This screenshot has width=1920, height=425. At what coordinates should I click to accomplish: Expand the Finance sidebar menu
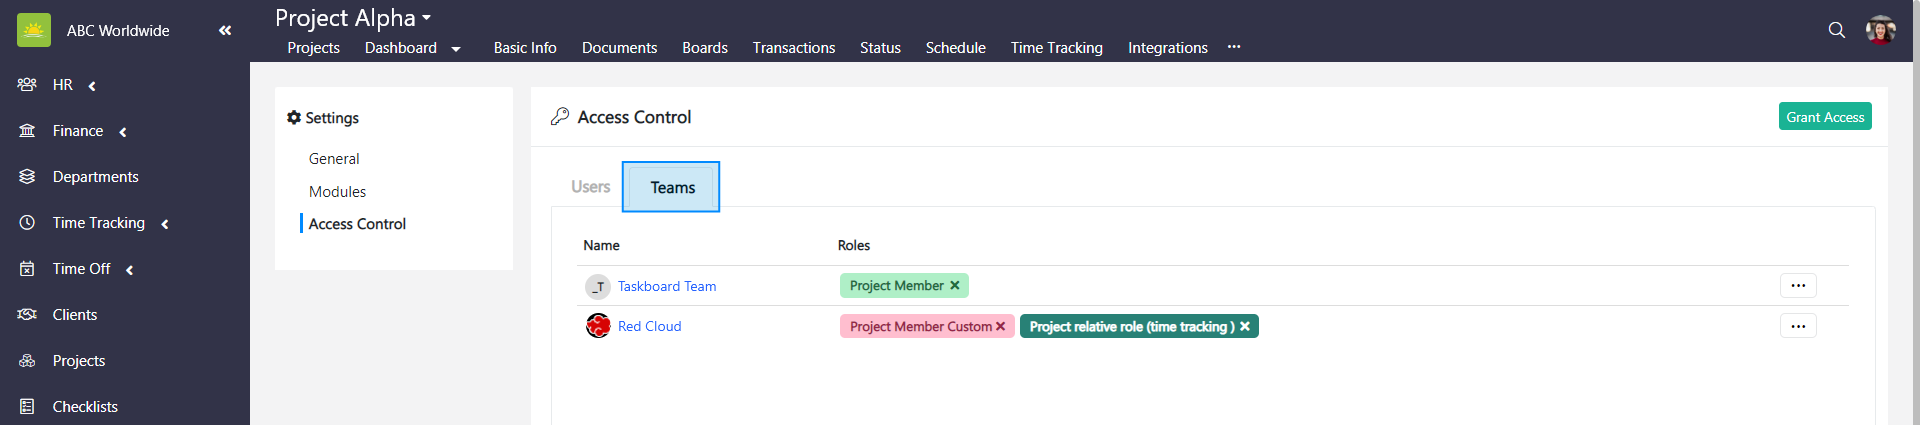click(123, 132)
